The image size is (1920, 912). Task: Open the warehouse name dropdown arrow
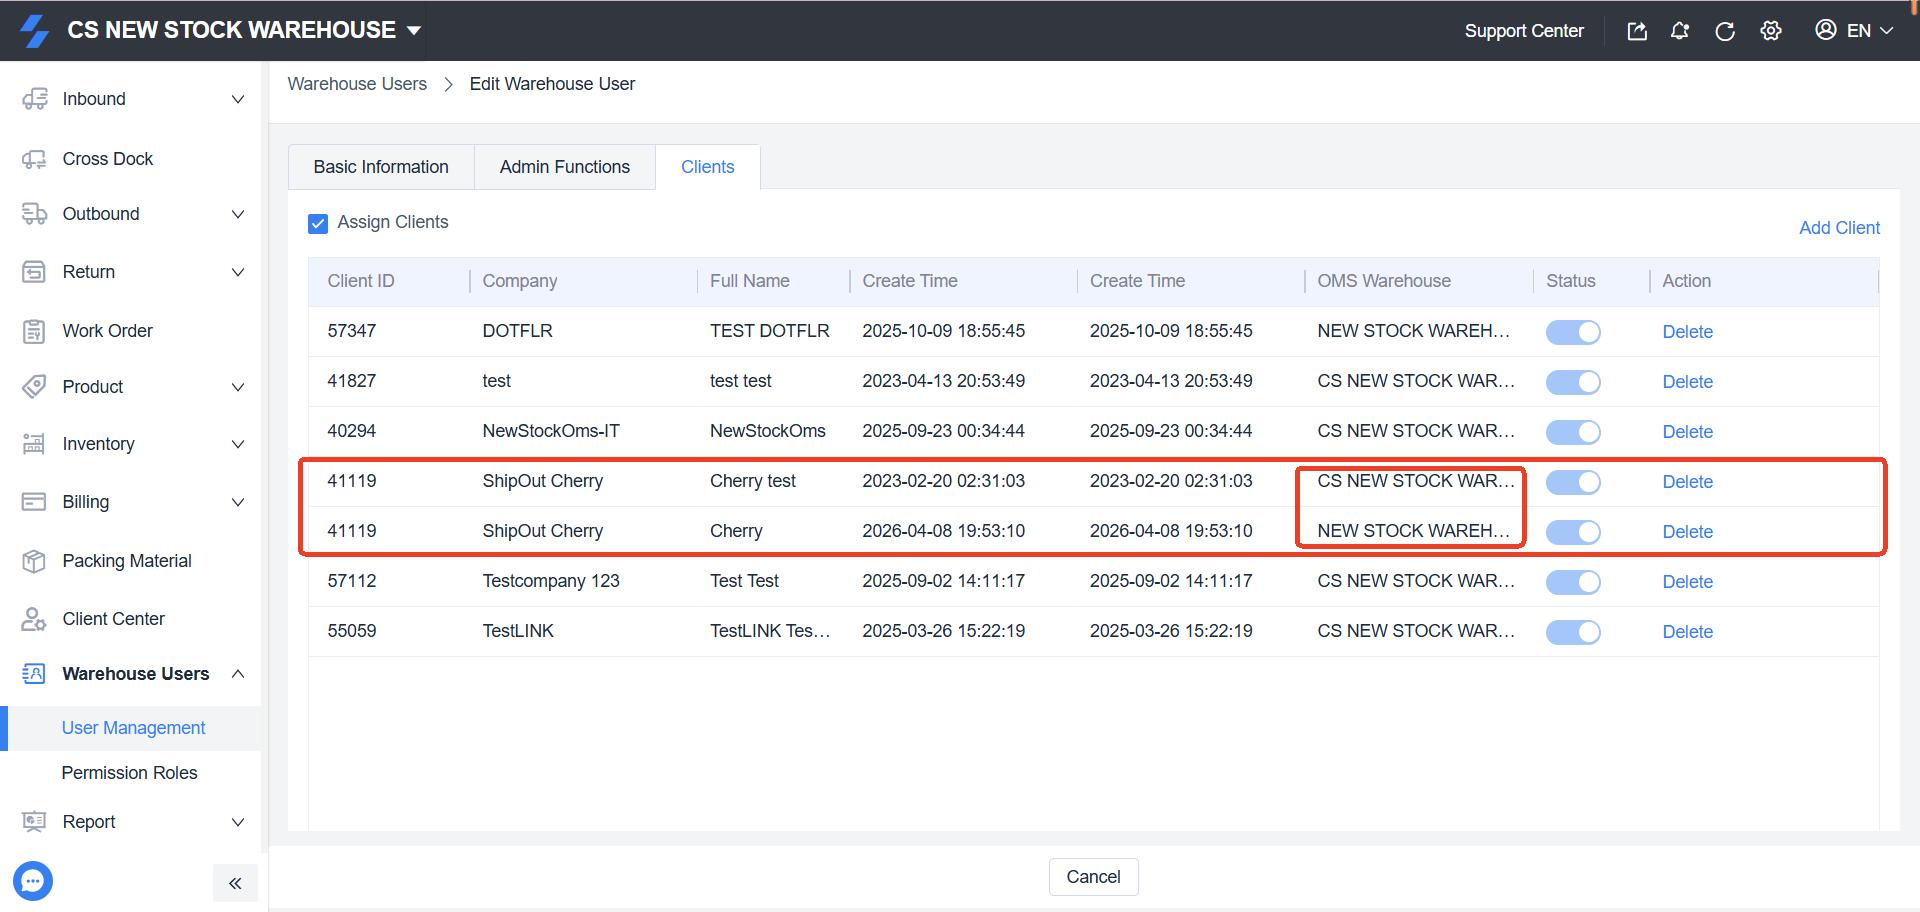[x=414, y=31]
